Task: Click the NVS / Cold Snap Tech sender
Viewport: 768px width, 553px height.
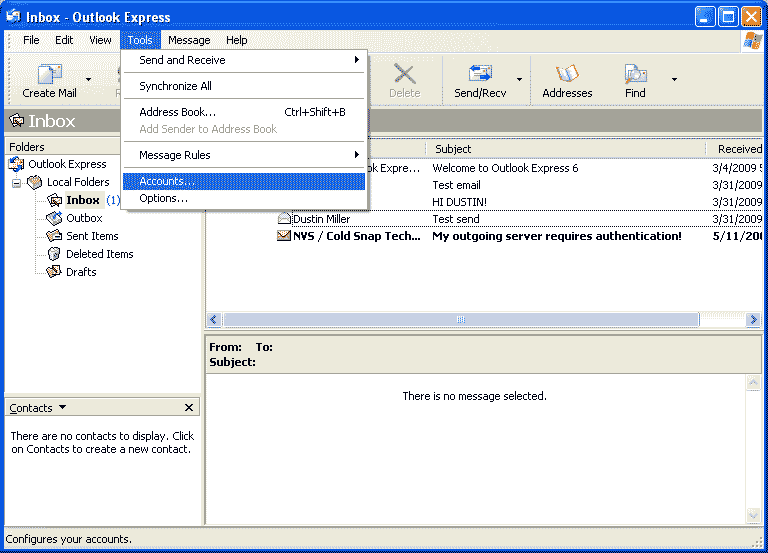Action: tap(357, 236)
